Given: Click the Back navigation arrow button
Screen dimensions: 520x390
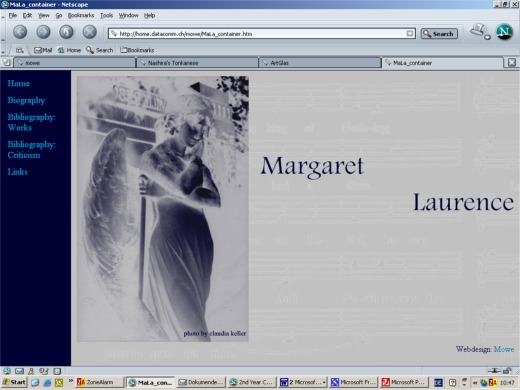Looking at the screenshot, I should click(20, 32).
